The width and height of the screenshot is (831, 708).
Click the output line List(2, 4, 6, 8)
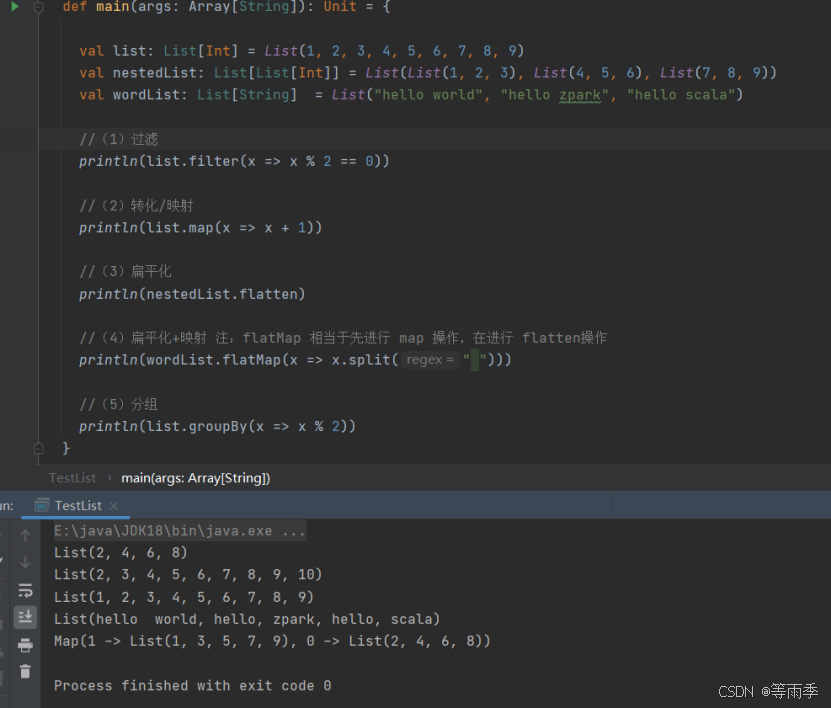[120, 553]
